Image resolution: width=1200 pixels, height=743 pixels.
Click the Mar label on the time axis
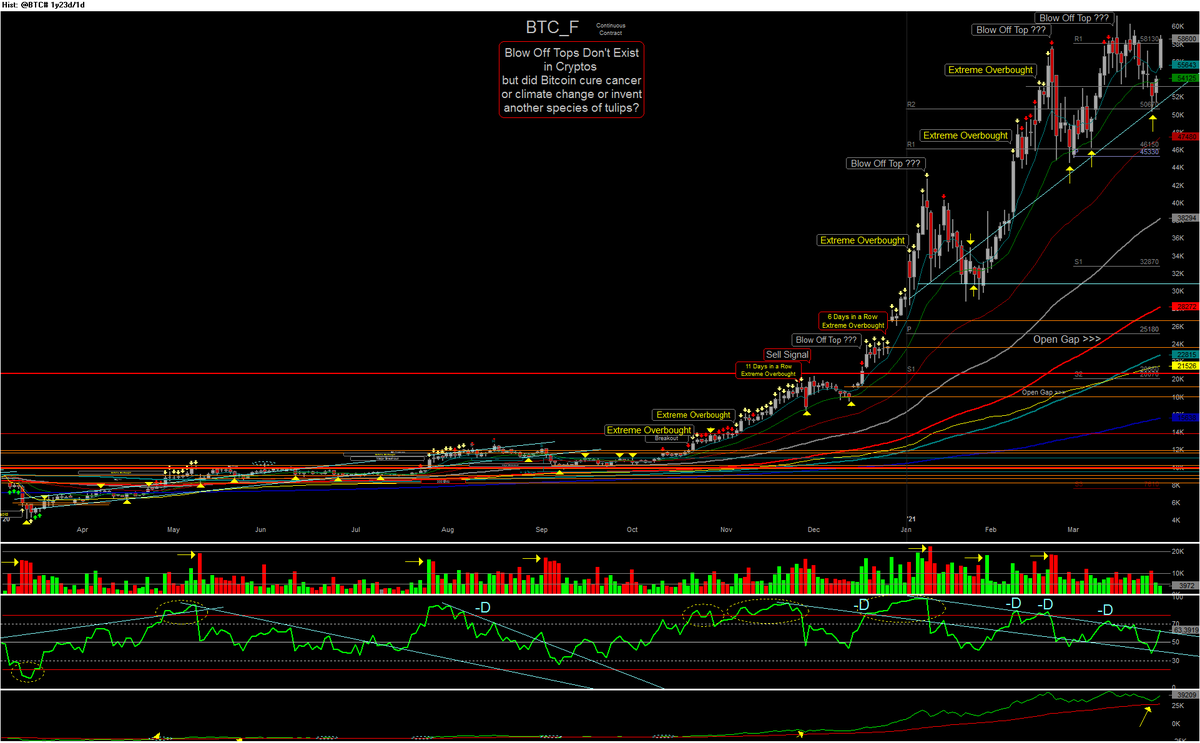[x=1073, y=528]
